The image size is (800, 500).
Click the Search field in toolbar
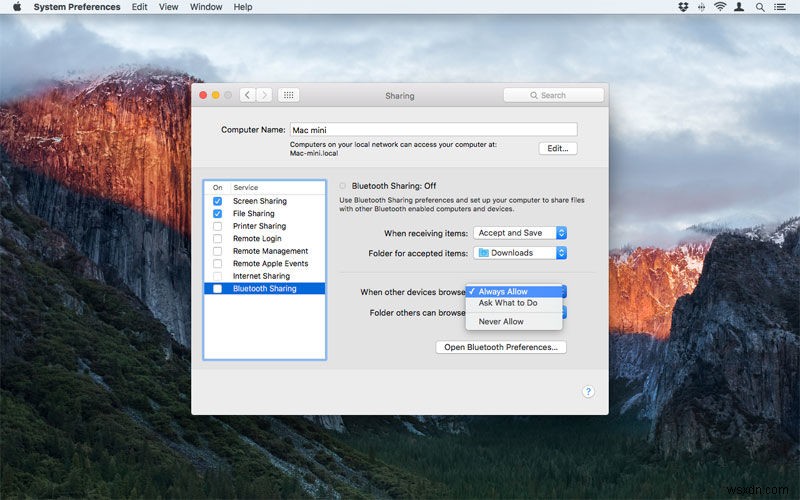(x=553, y=95)
